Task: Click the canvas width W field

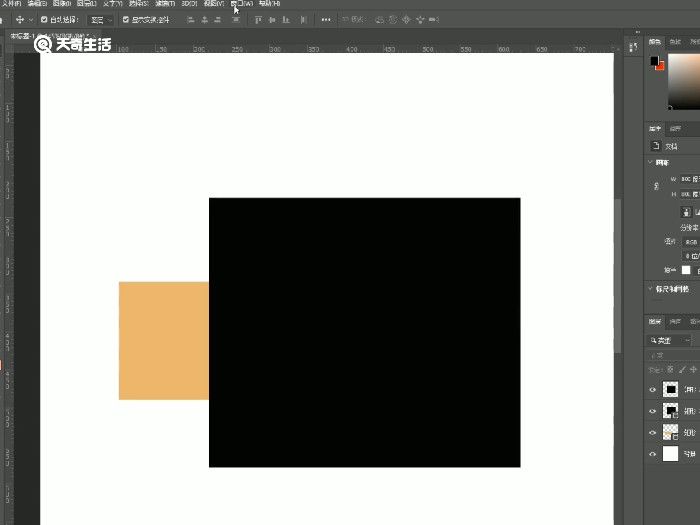Action: (690, 179)
